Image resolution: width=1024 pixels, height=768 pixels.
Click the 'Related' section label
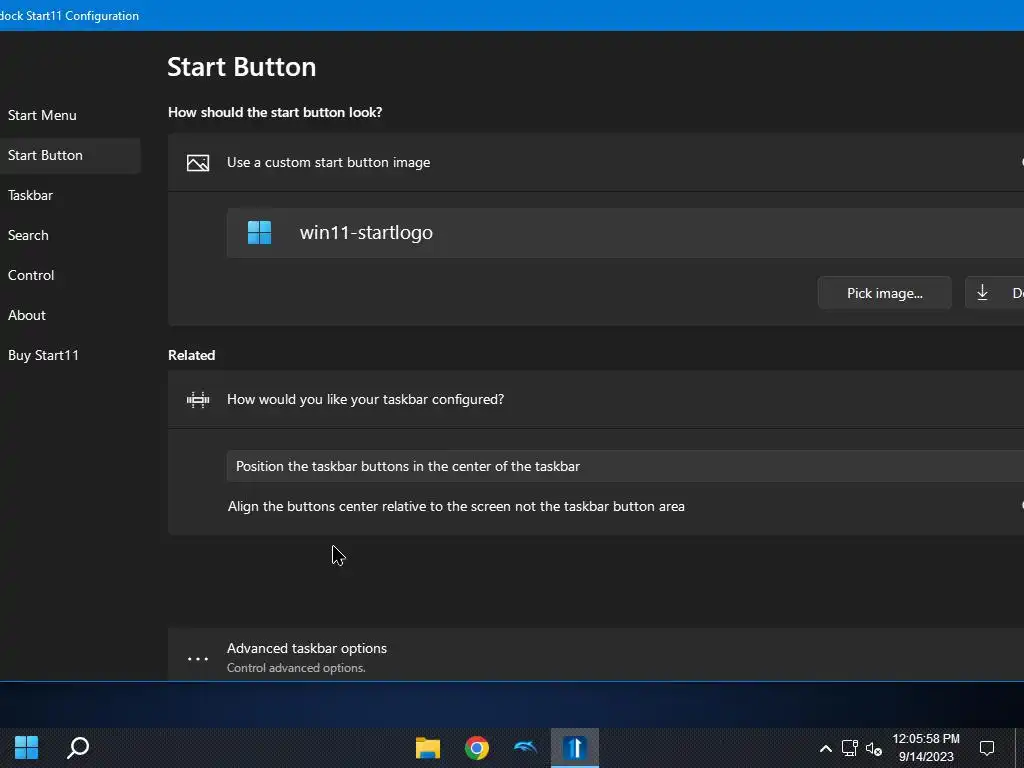pyautogui.click(x=191, y=355)
